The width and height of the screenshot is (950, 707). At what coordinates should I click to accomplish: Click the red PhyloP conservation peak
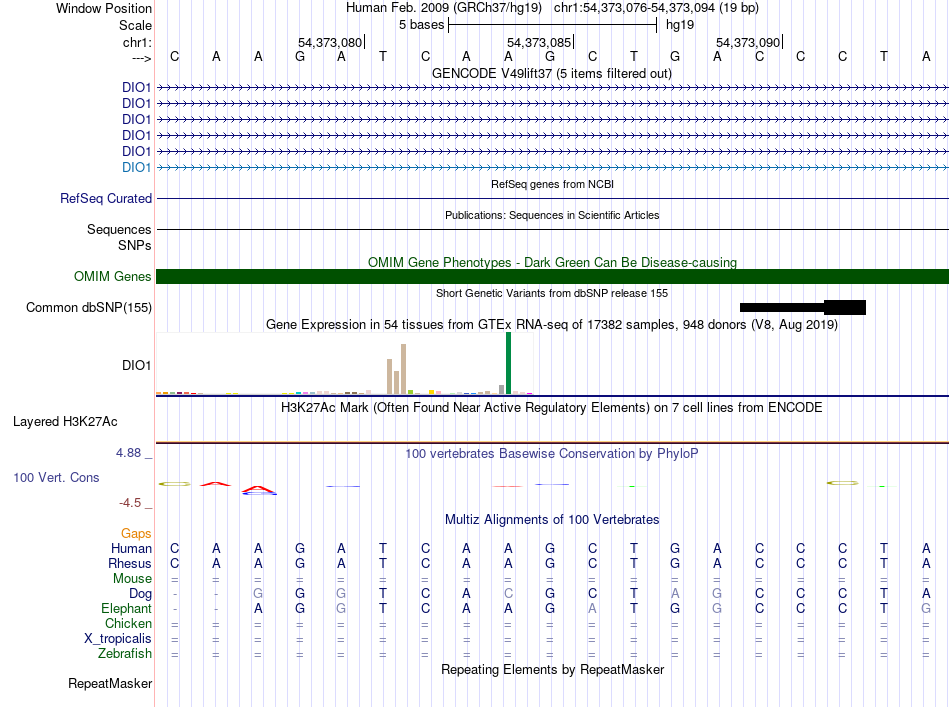pos(216,483)
